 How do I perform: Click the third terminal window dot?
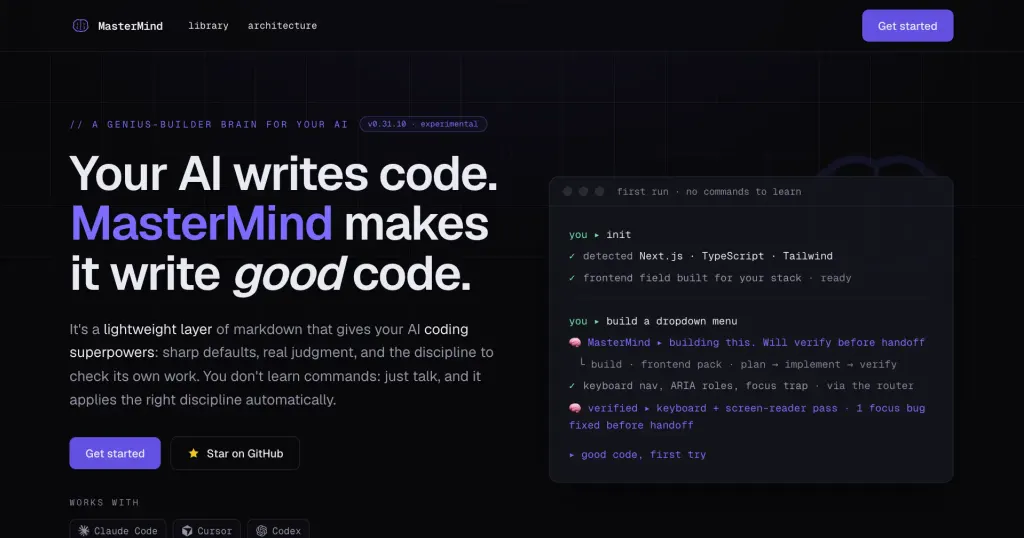[600, 191]
